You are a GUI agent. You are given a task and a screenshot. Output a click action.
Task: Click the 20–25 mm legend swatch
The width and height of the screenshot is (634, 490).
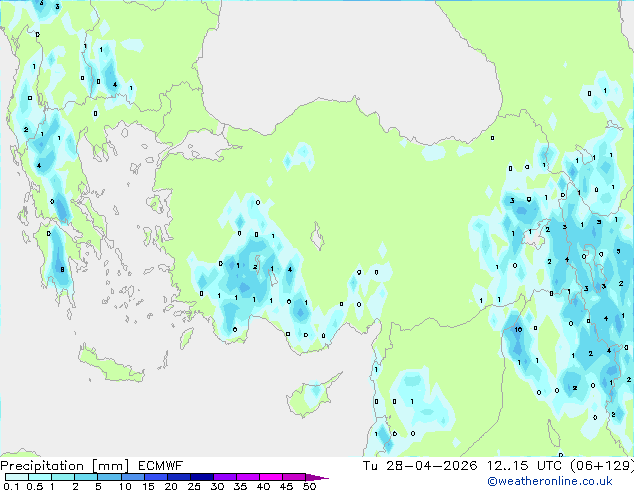point(178,477)
